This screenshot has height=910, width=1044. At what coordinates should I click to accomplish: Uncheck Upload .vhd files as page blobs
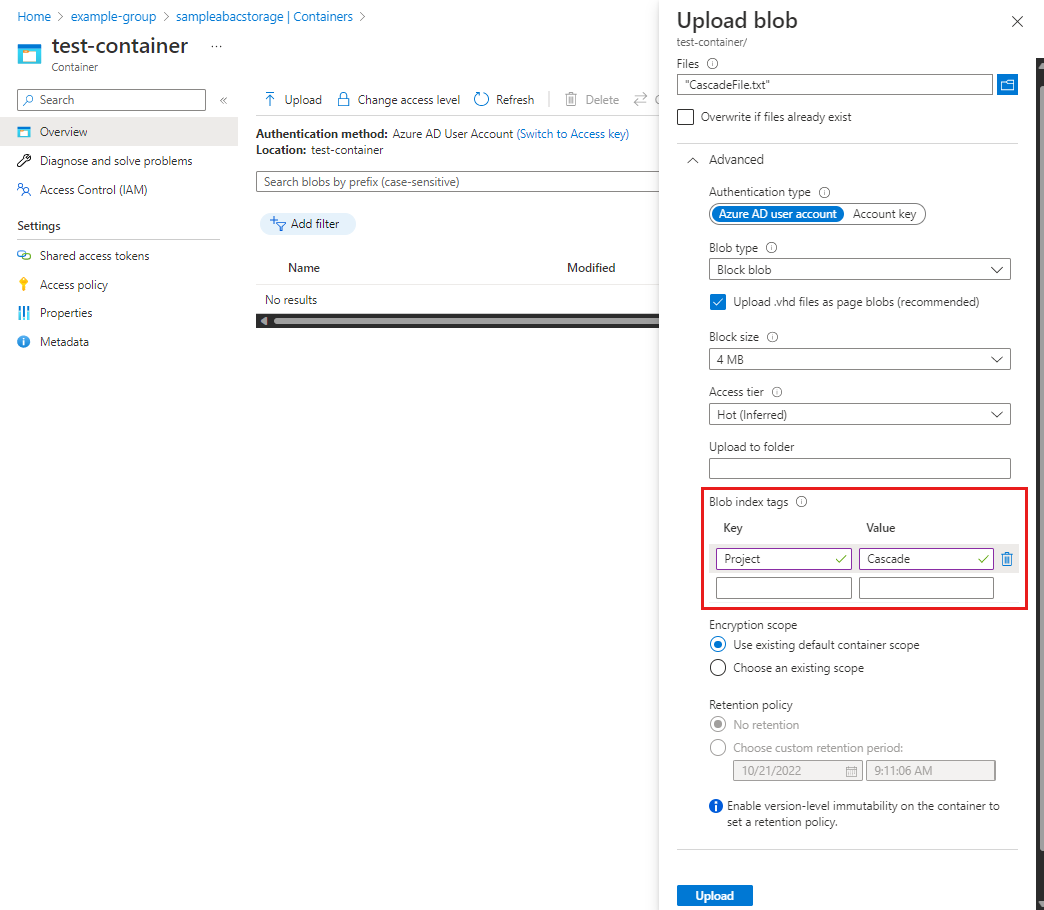(x=718, y=301)
